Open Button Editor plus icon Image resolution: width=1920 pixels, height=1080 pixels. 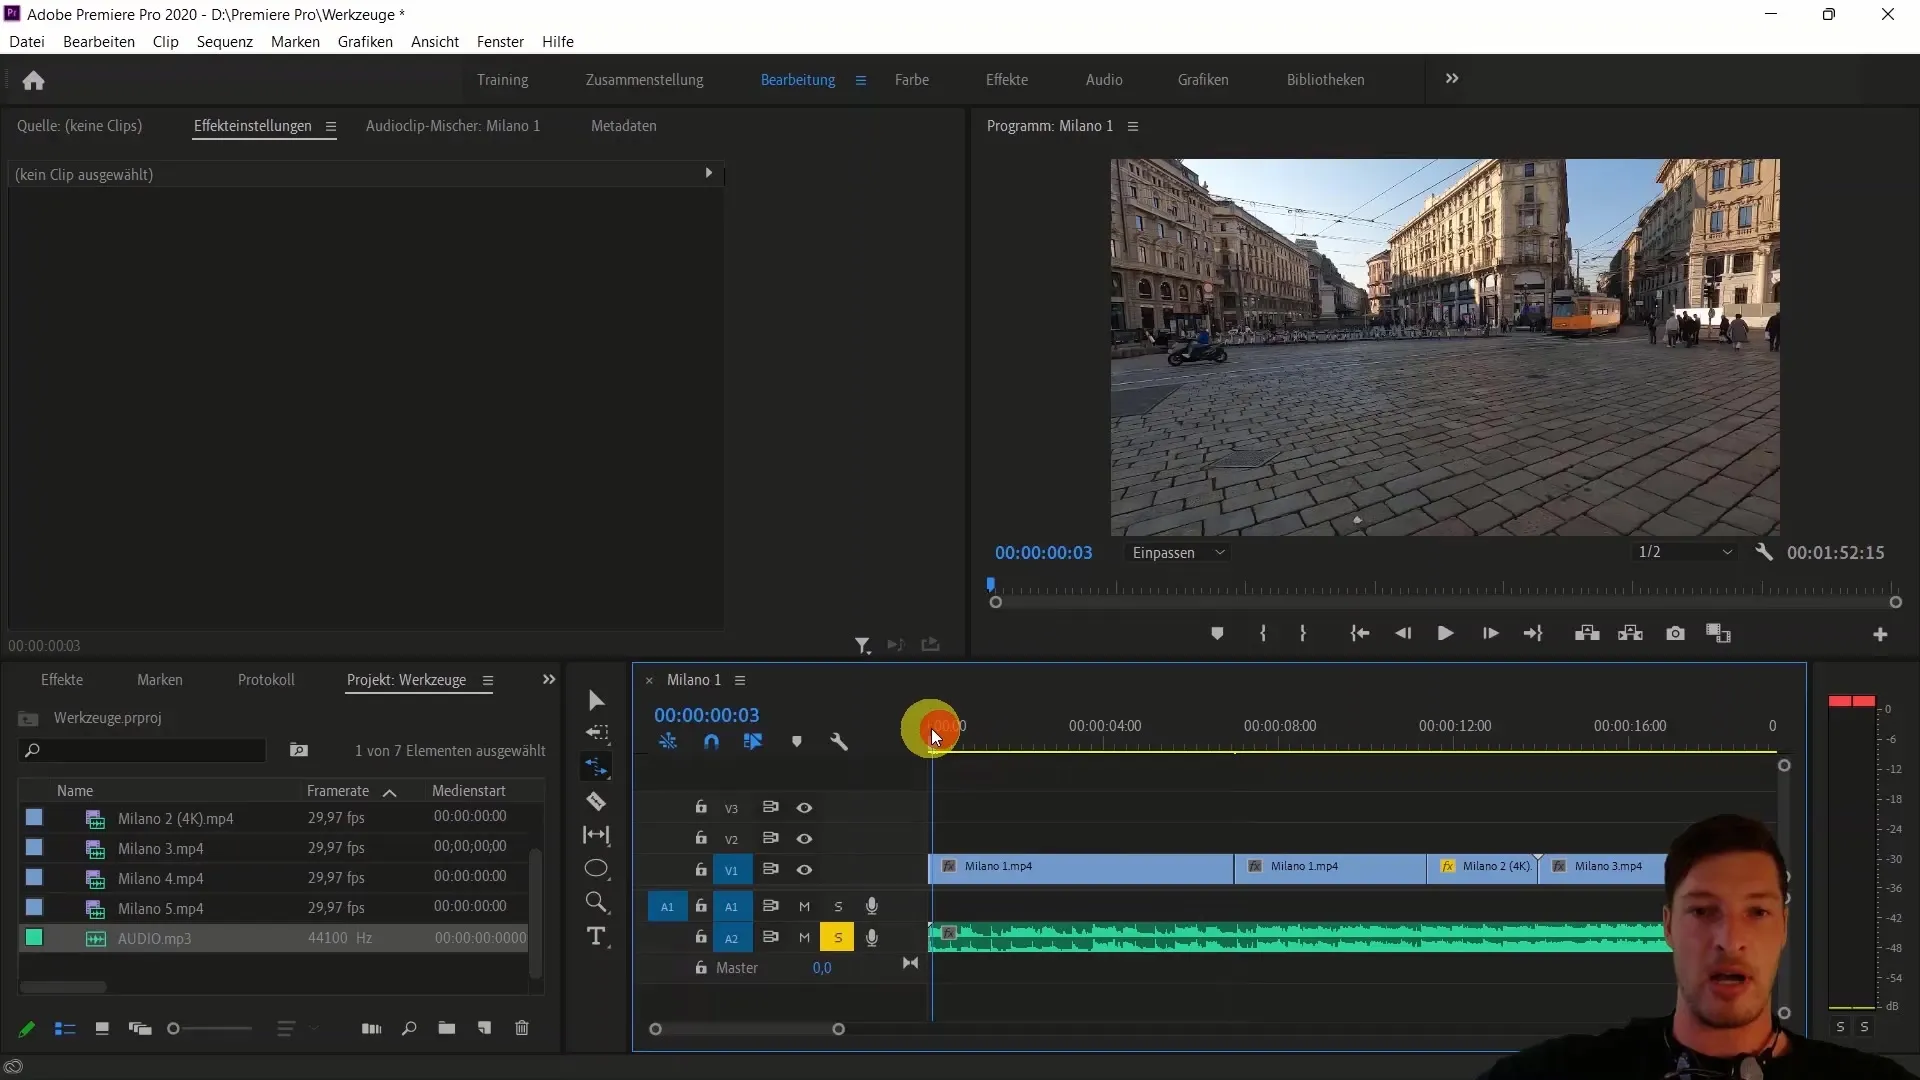(1880, 634)
